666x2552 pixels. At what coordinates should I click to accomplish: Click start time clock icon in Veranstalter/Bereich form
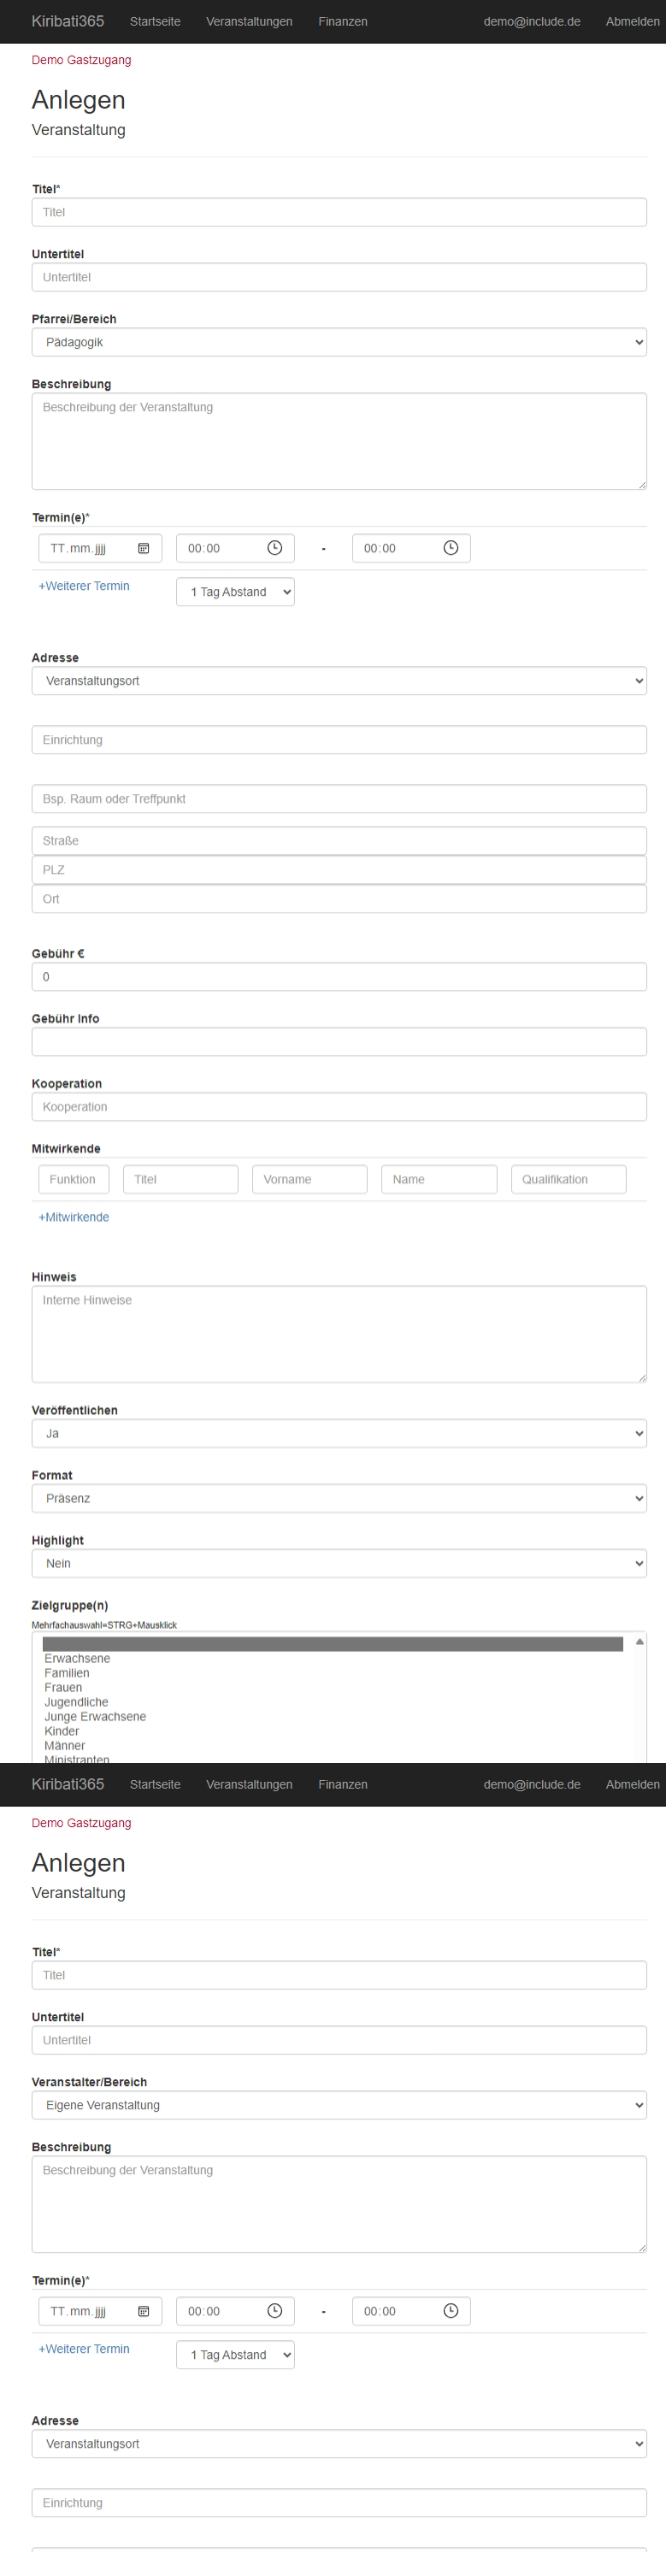[274, 2311]
